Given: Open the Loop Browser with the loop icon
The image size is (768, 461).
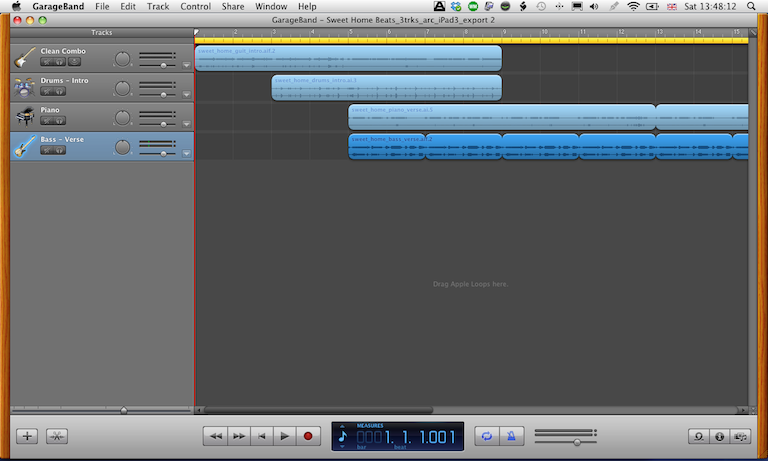Looking at the screenshot, I should [698, 436].
